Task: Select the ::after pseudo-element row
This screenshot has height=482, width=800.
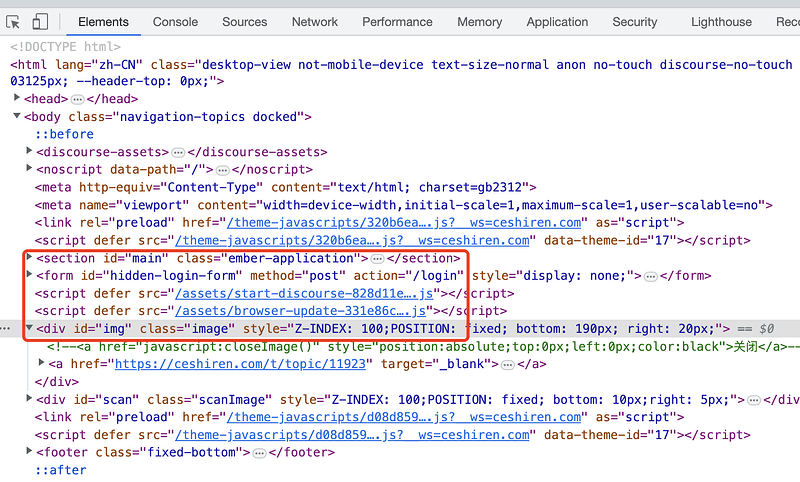Action: pyautogui.click(x=61, y=470)
